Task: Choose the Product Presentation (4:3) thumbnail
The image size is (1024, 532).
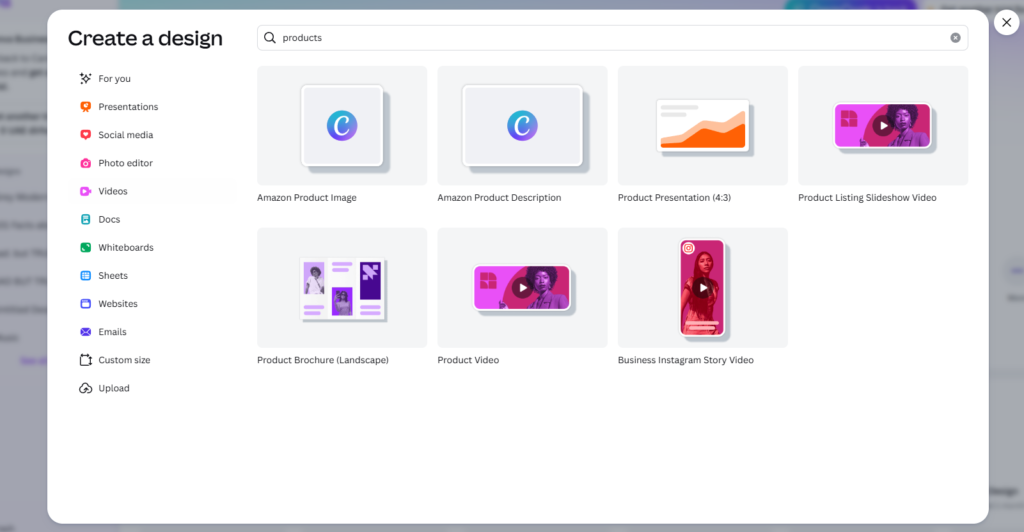Action: [x=702, y=126]
